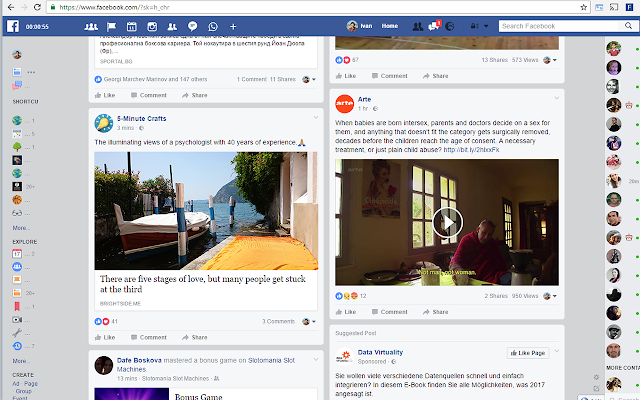Open the groups icon in the top bar
This screenshot has width=640, height=400.
(x=91, y=27)
